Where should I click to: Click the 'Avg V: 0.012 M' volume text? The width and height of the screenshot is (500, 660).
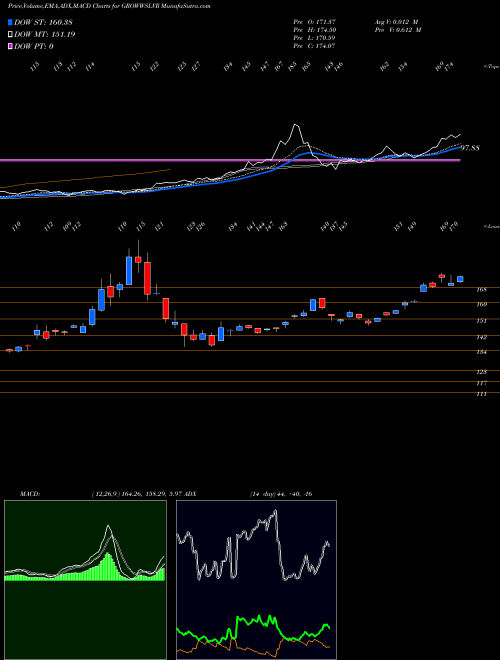point(396,21)
